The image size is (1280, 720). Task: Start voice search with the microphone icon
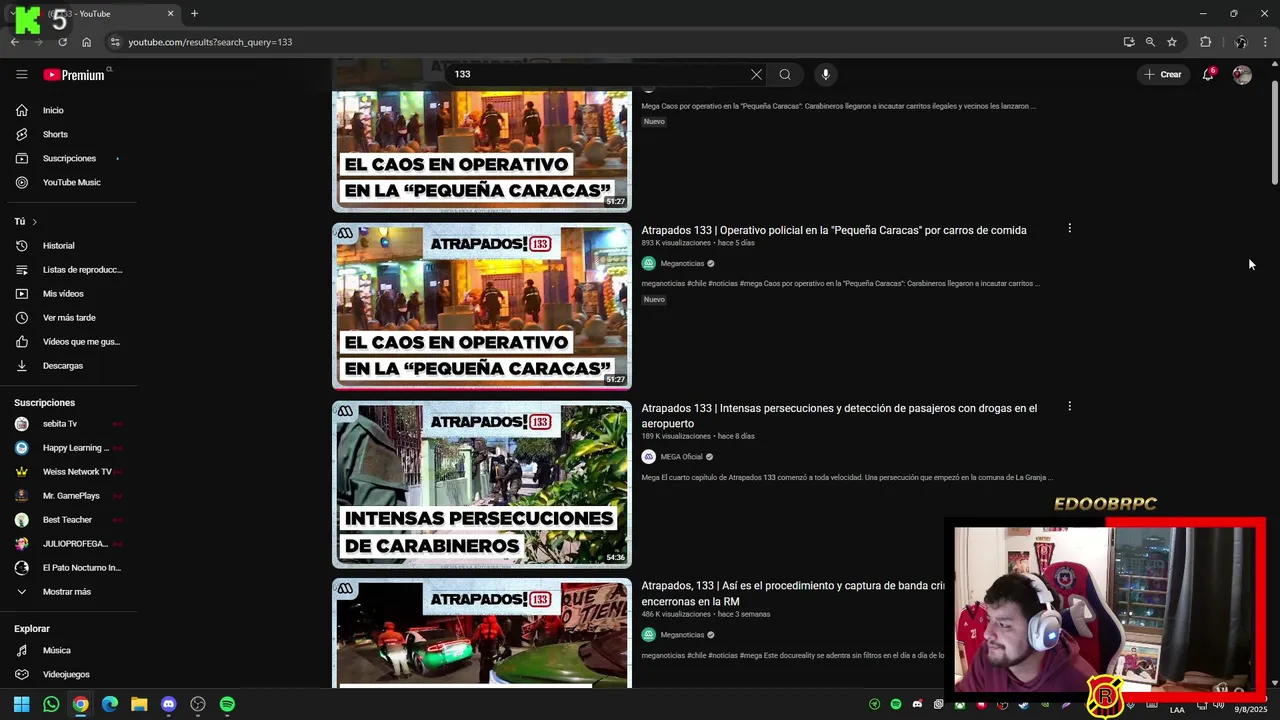click(x=825, y=74)
